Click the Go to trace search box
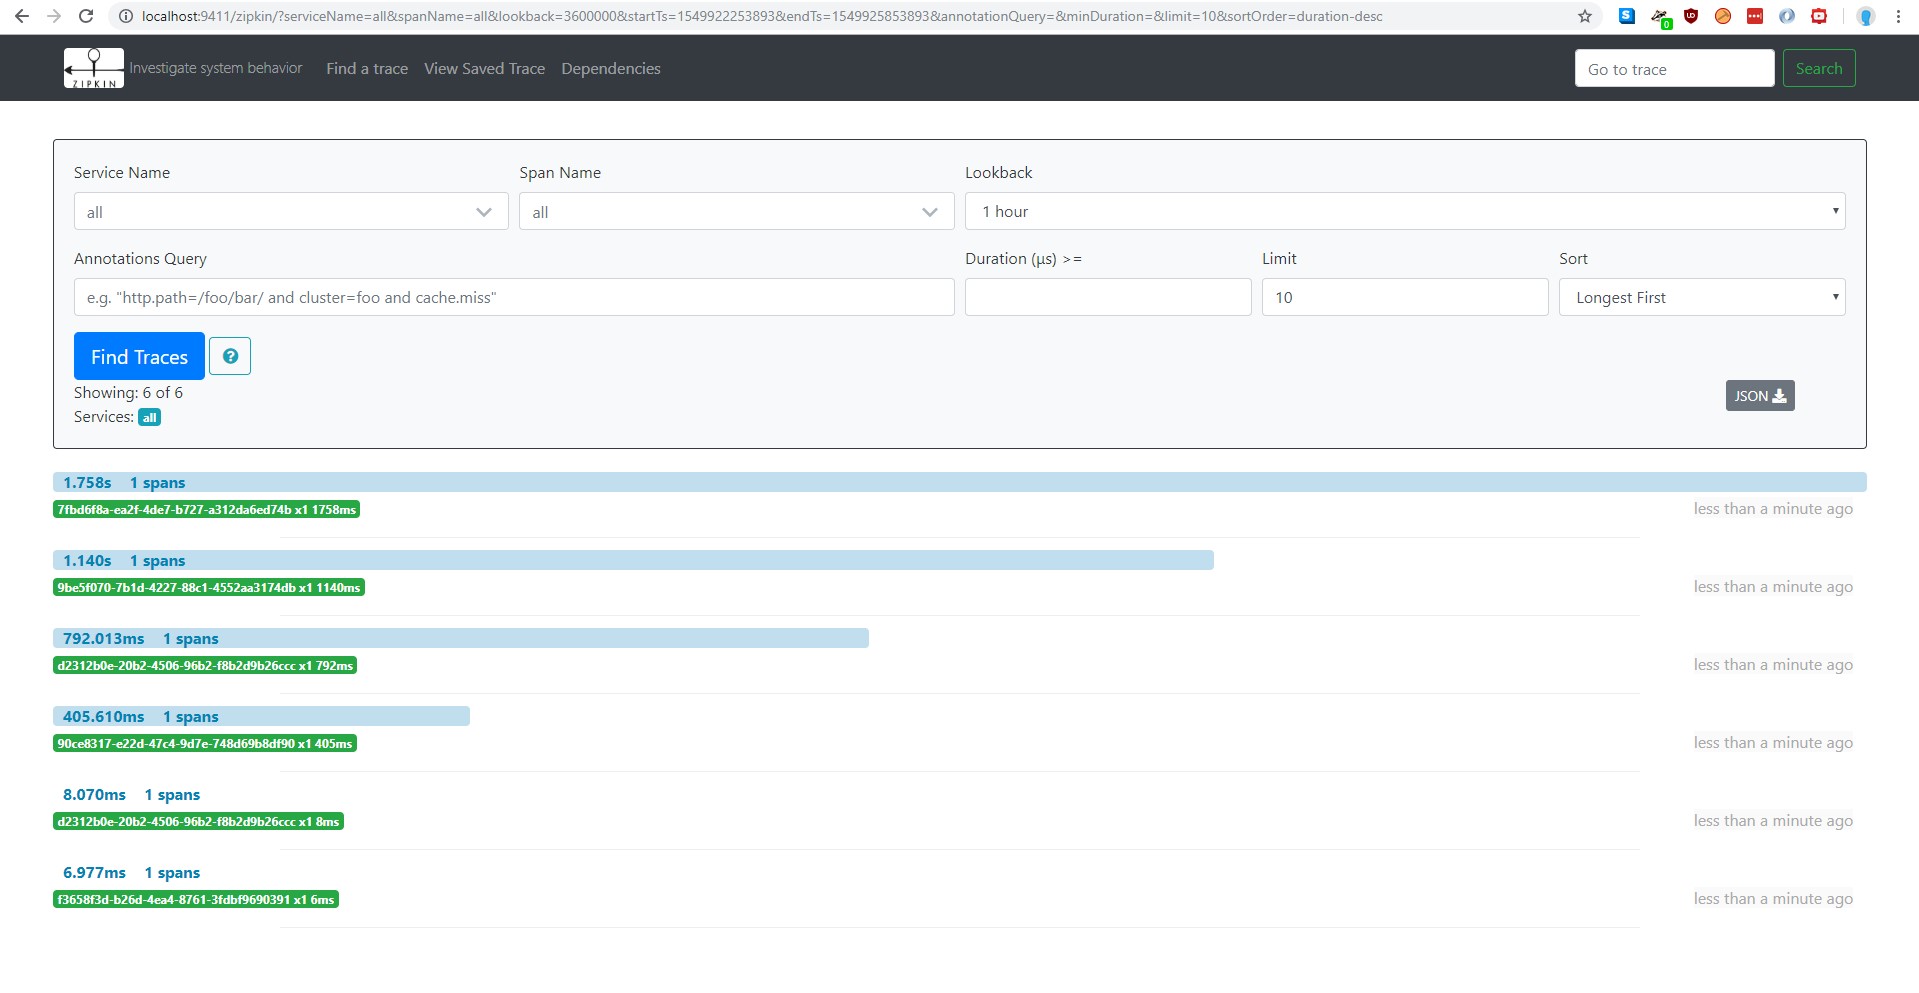1919x993 pixels. click(1674, 69)
